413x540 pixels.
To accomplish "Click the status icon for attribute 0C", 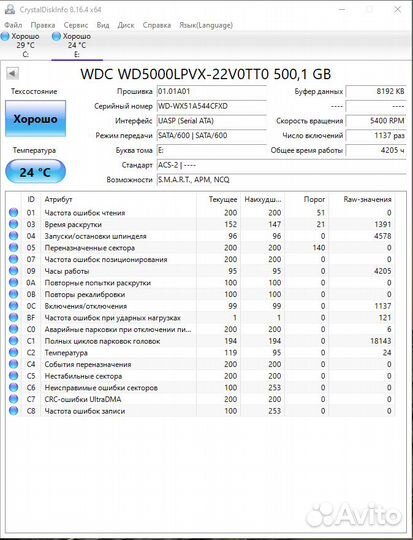I will (13, 306).
